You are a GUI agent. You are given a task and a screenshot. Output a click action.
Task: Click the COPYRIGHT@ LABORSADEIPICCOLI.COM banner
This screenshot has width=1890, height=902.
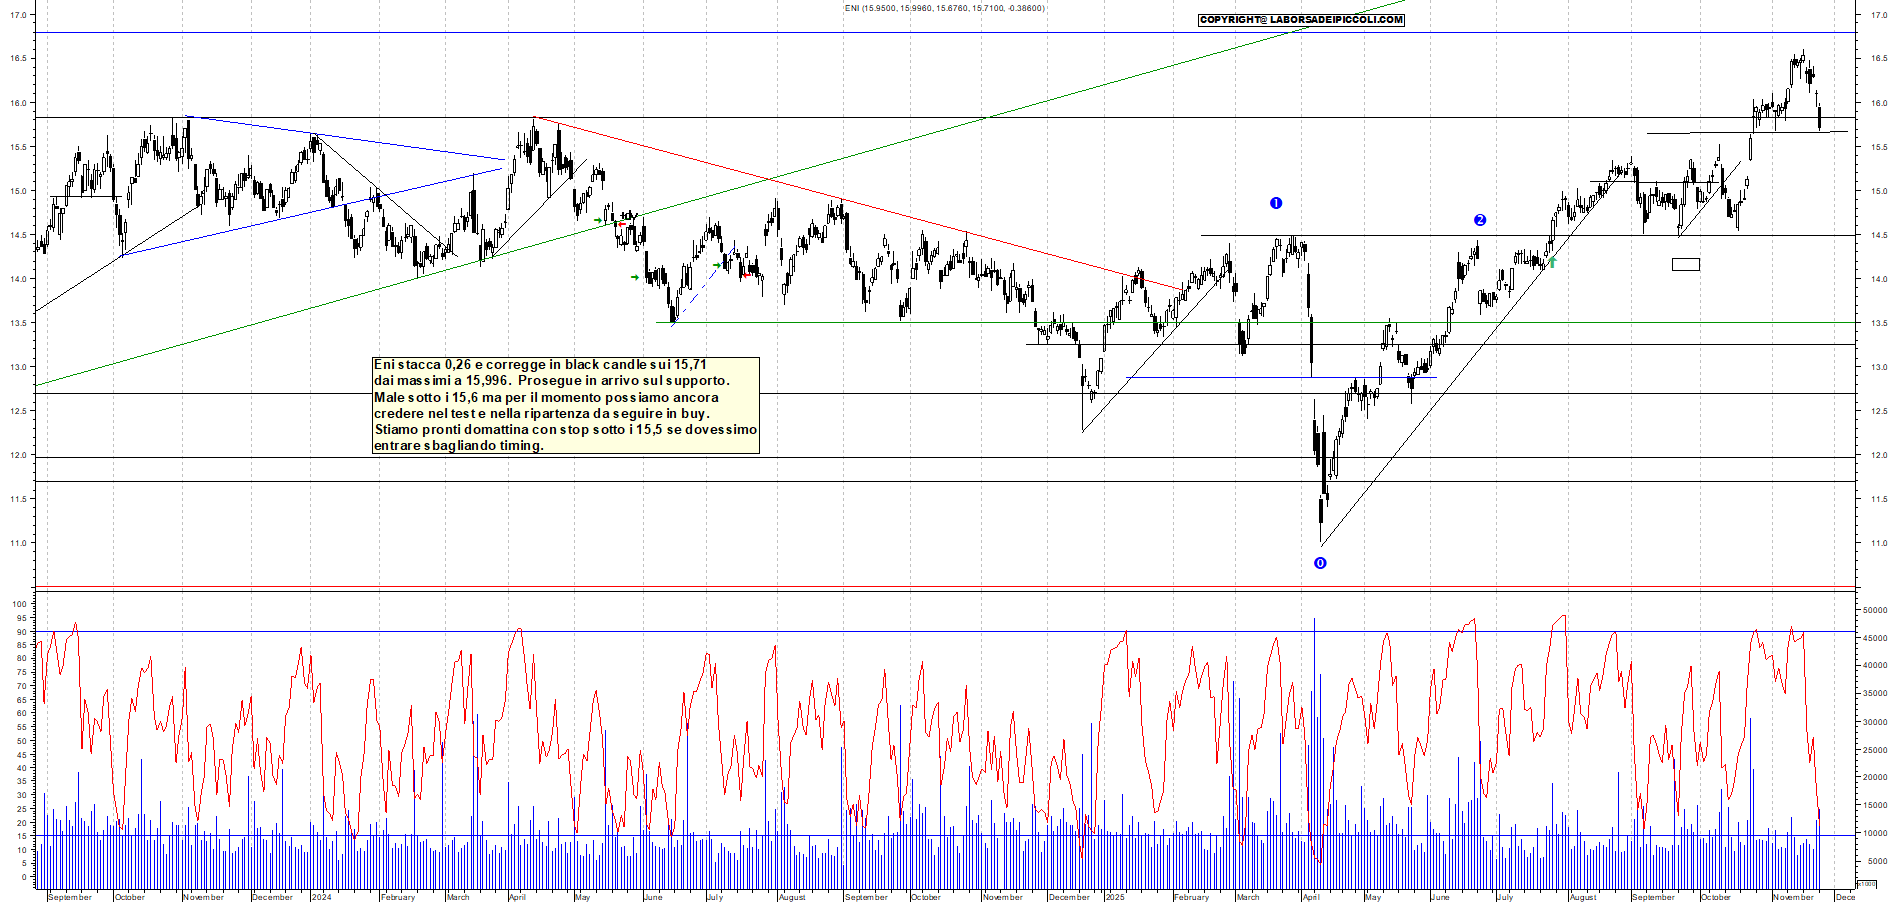tap(1300, 19)
